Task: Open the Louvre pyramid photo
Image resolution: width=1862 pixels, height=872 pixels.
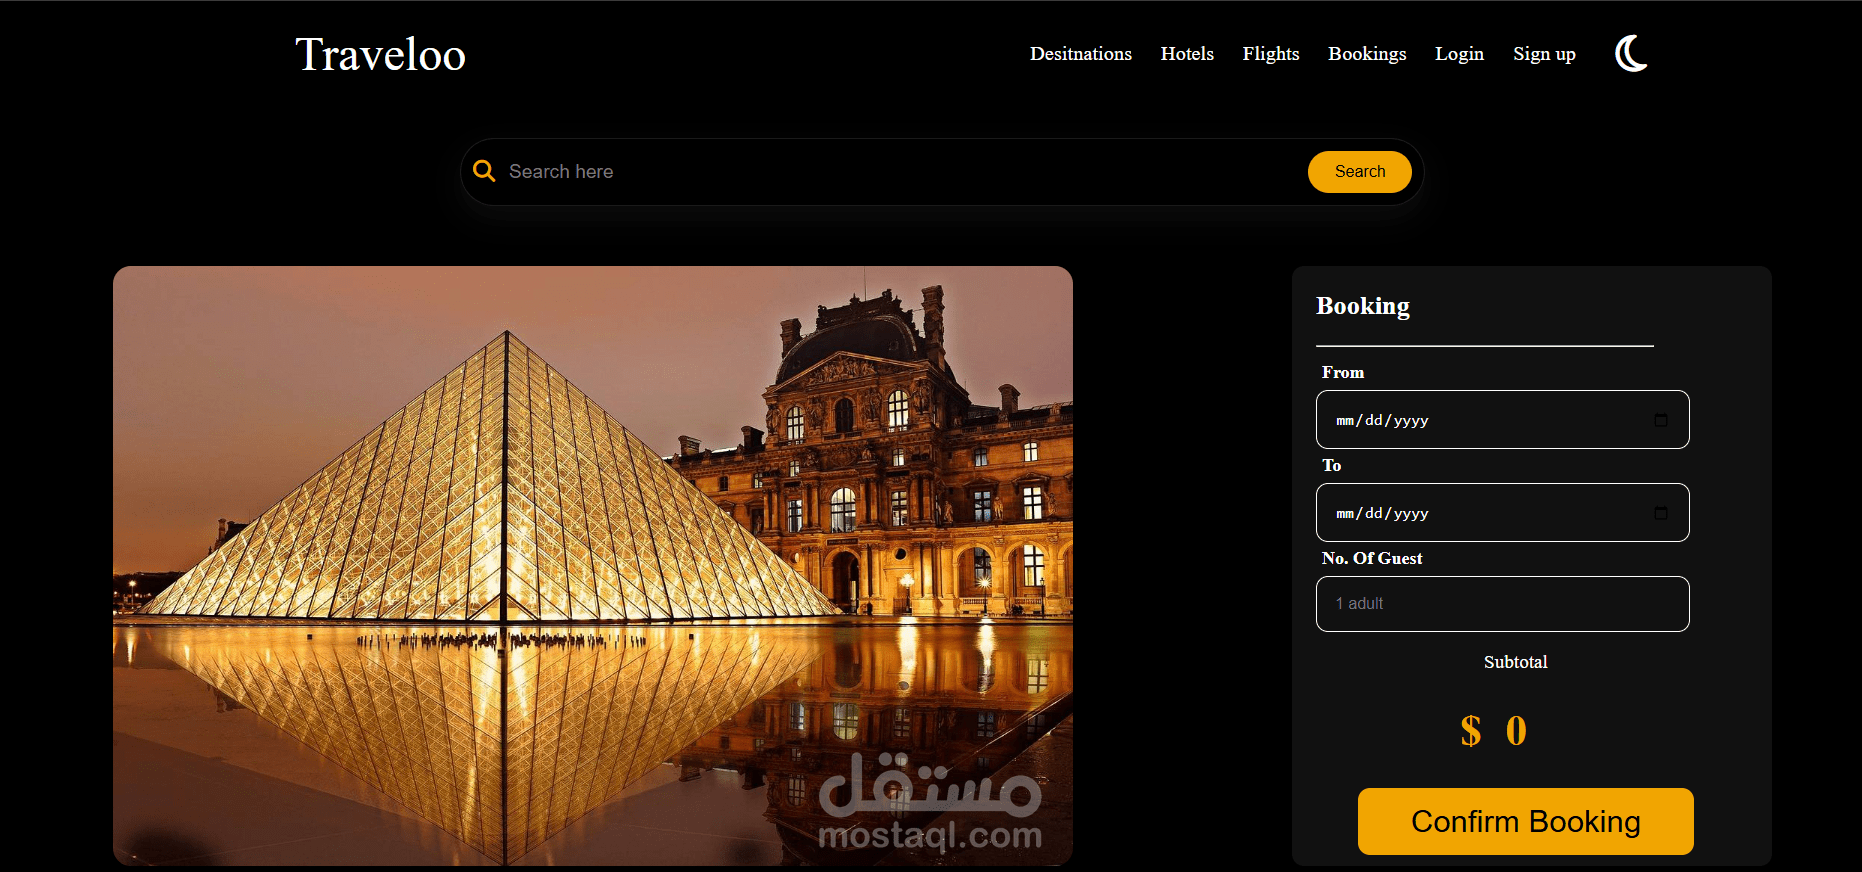Action: tap(593, 566)
